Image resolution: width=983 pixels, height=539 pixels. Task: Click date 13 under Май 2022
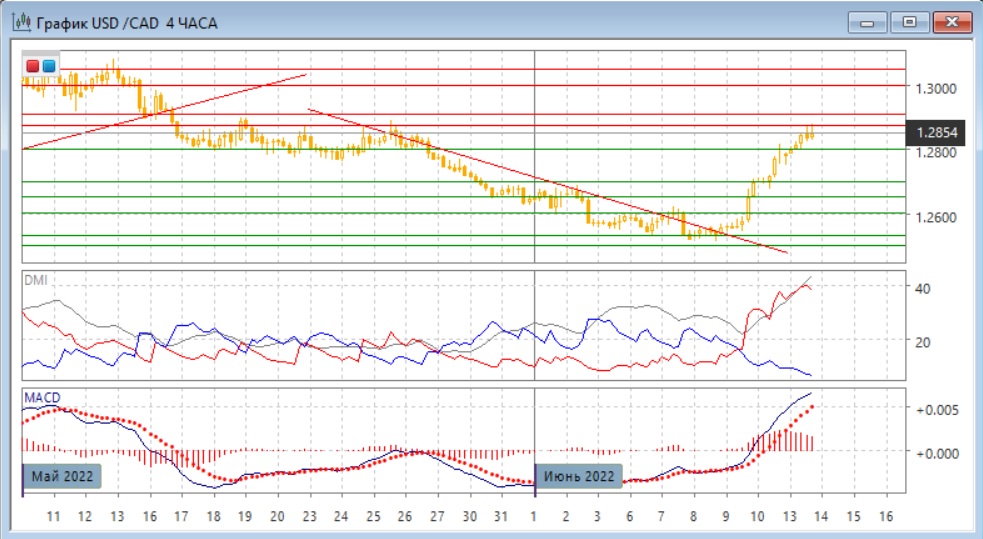[x=117, y=516]
